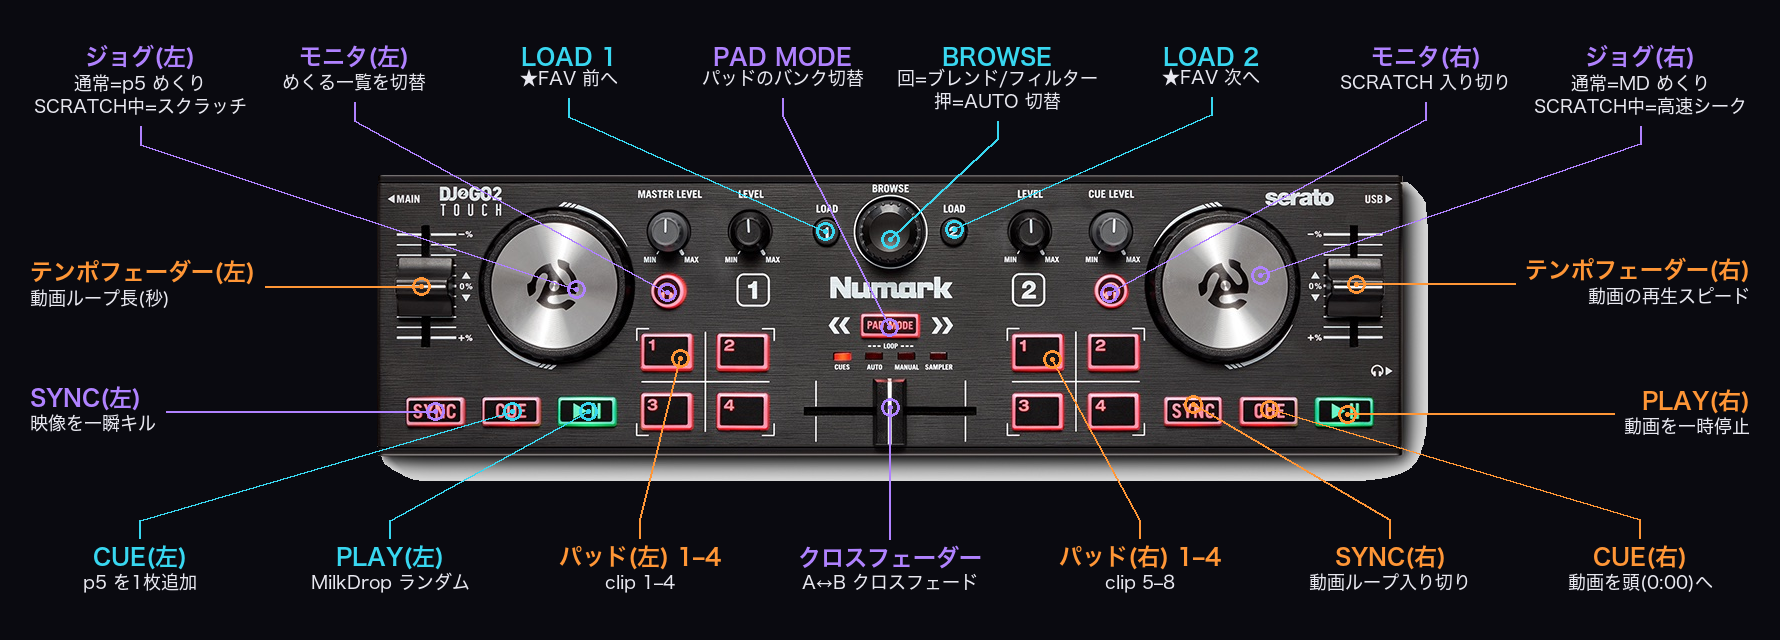Viewport: 1780px width, 640px height.
Task: Click the left deck green play/pause button
Action: pyautogui.click(x=587, y=411)
